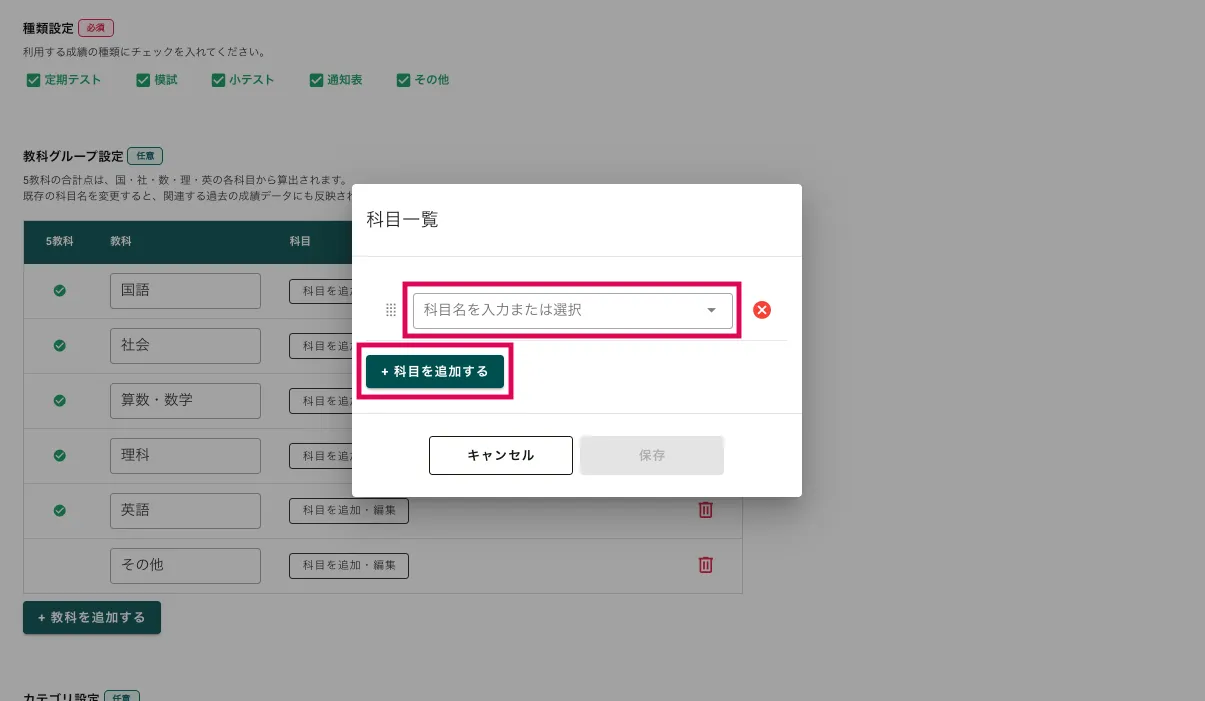Expand the subject name dropdown arrow
The width and height of the screenshot is (1205, 701).
point(712,310)
